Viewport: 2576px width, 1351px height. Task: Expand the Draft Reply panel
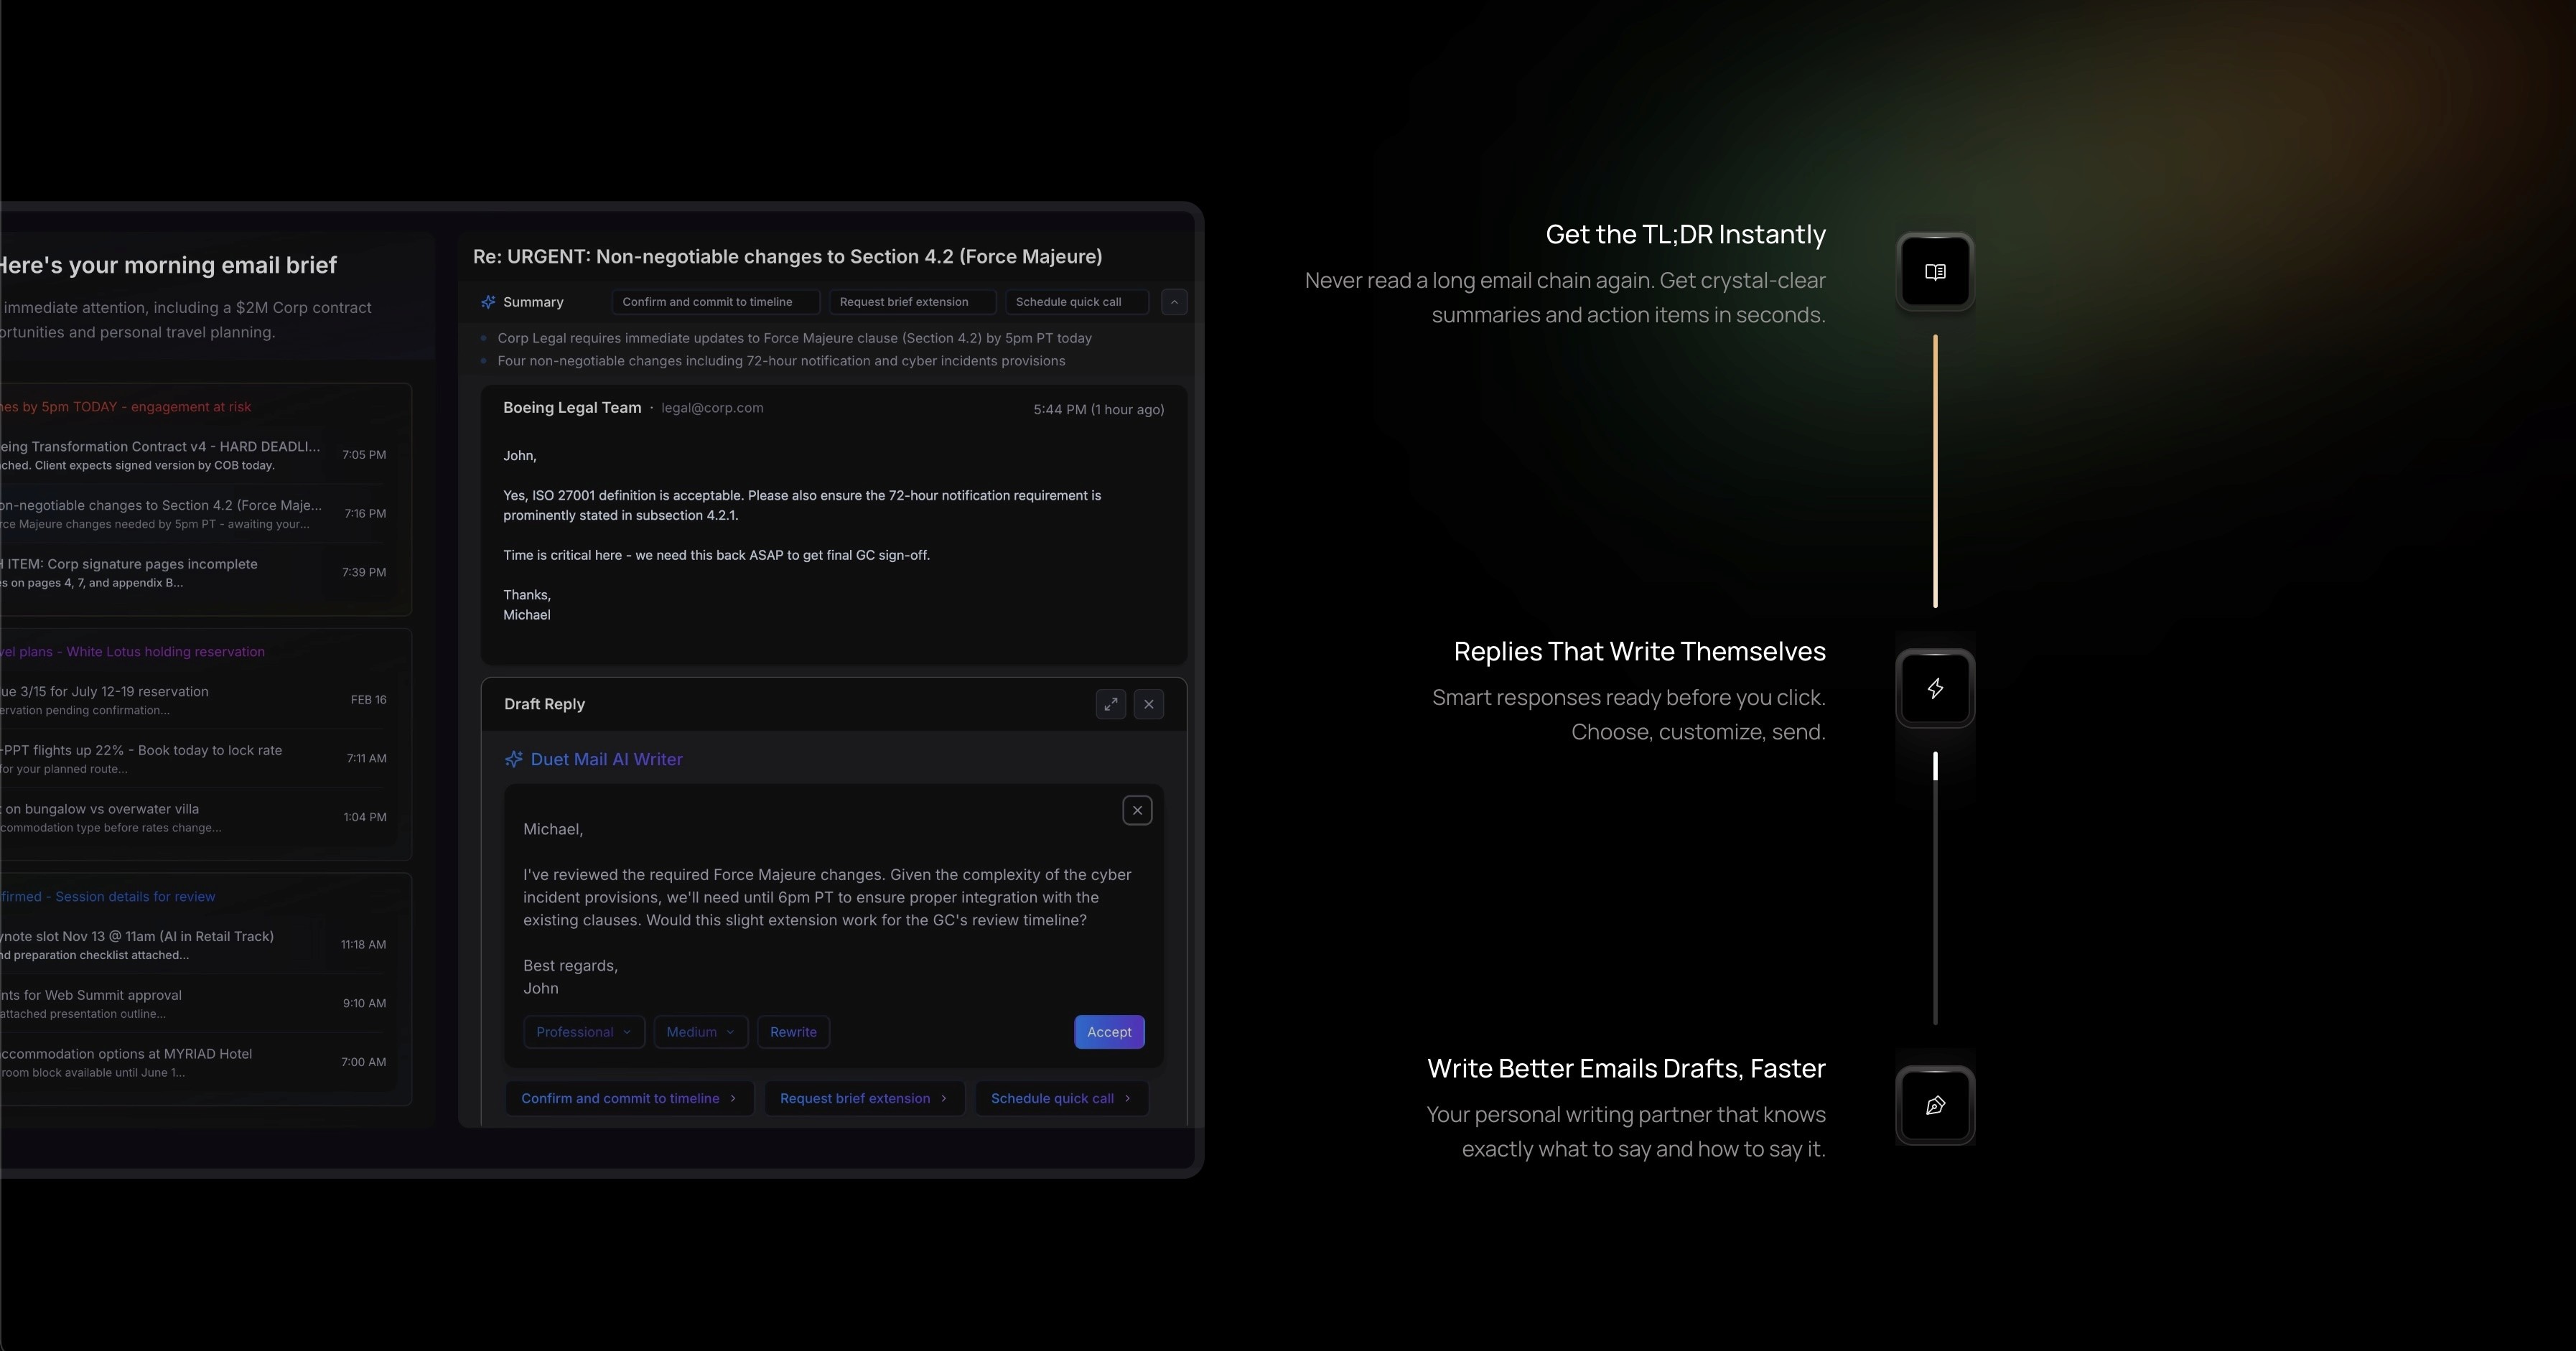[x=1110, y=704]
